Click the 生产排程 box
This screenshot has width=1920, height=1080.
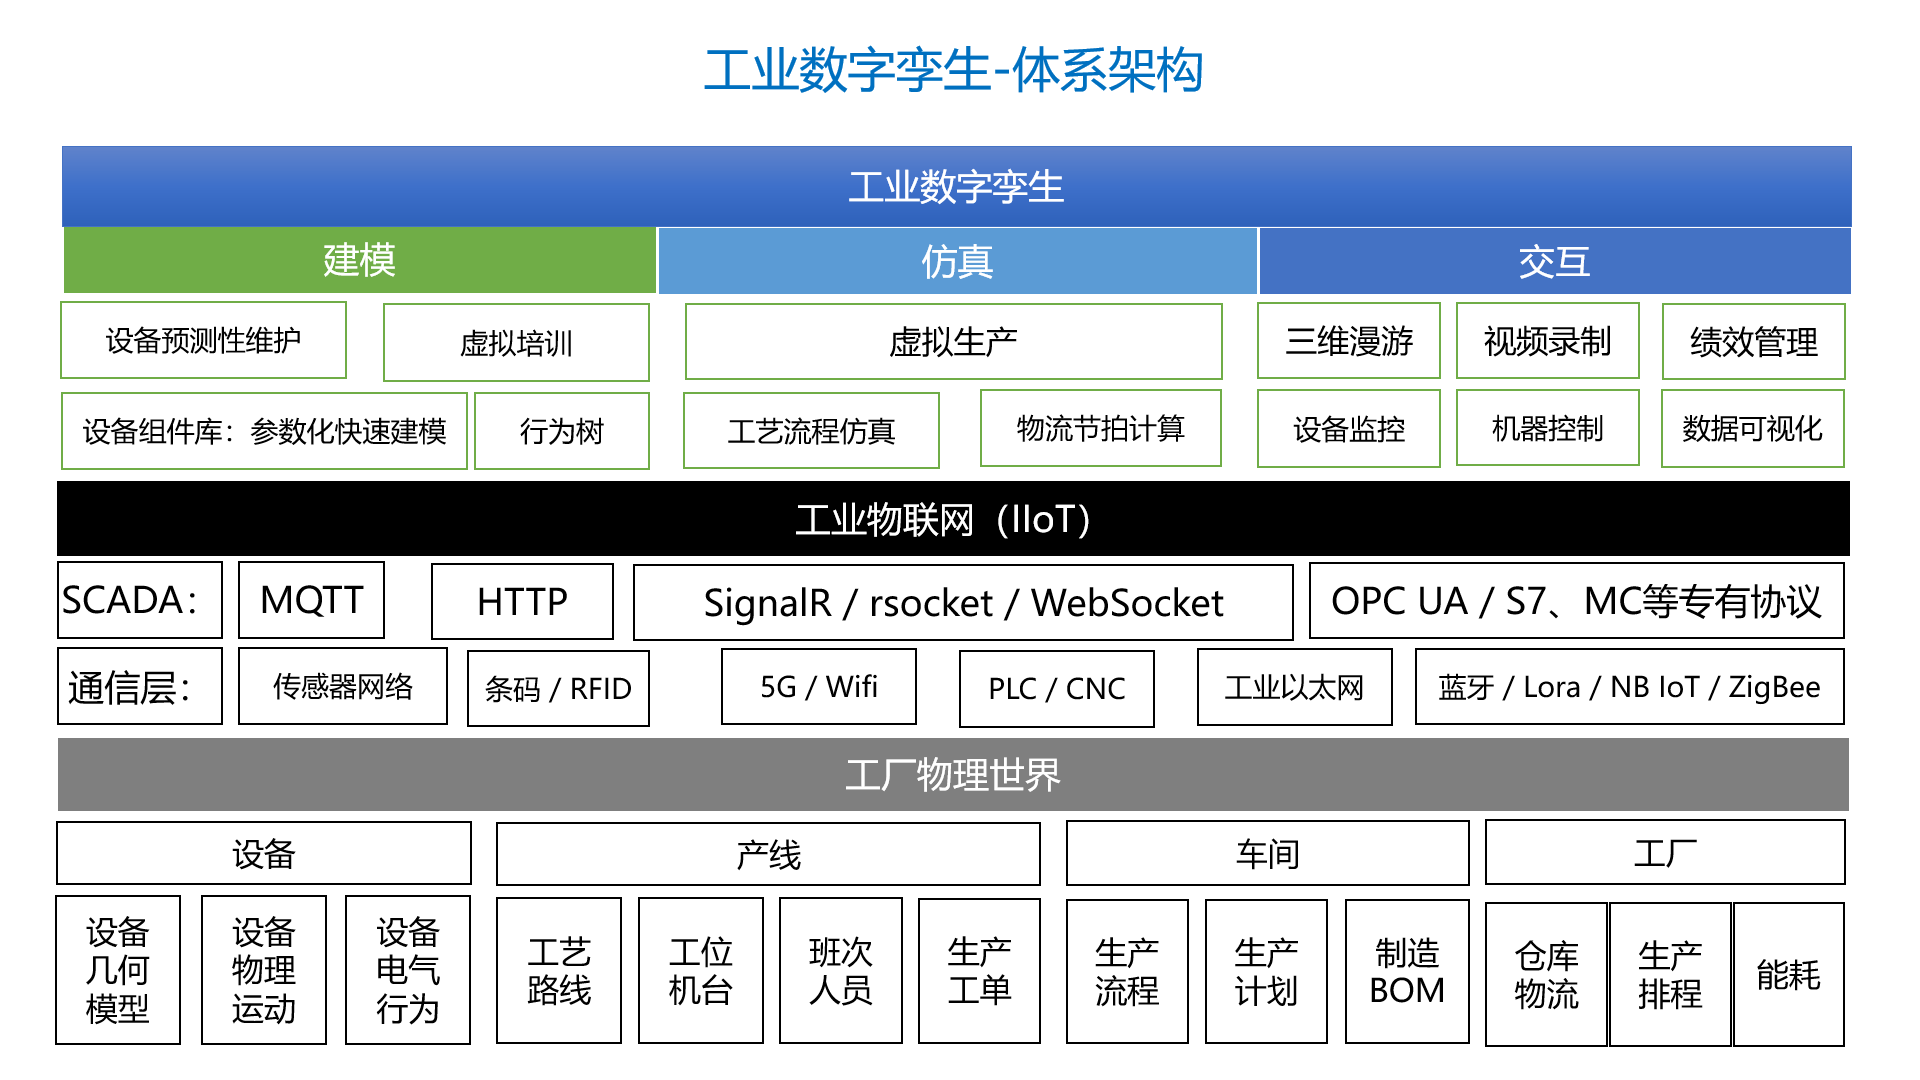click(1670, 975)
